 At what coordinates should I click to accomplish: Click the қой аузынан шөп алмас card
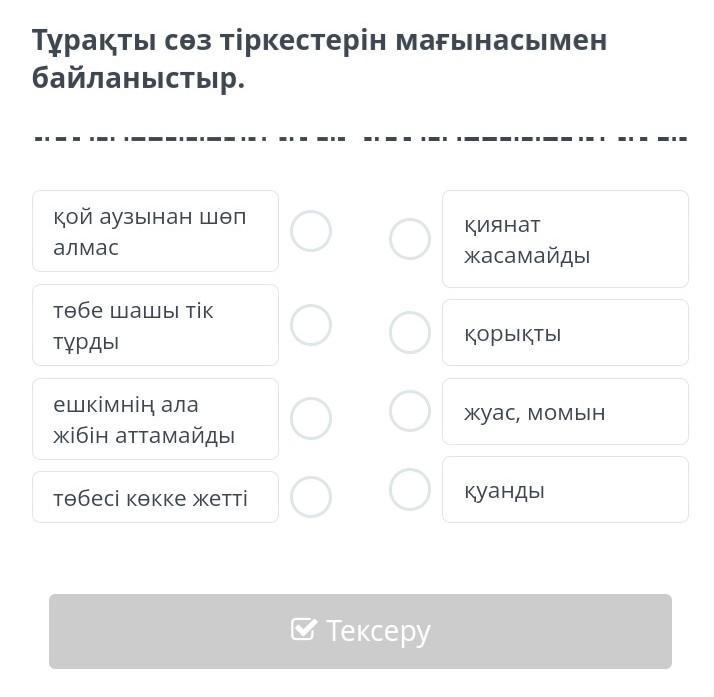(x=155, y=231)
